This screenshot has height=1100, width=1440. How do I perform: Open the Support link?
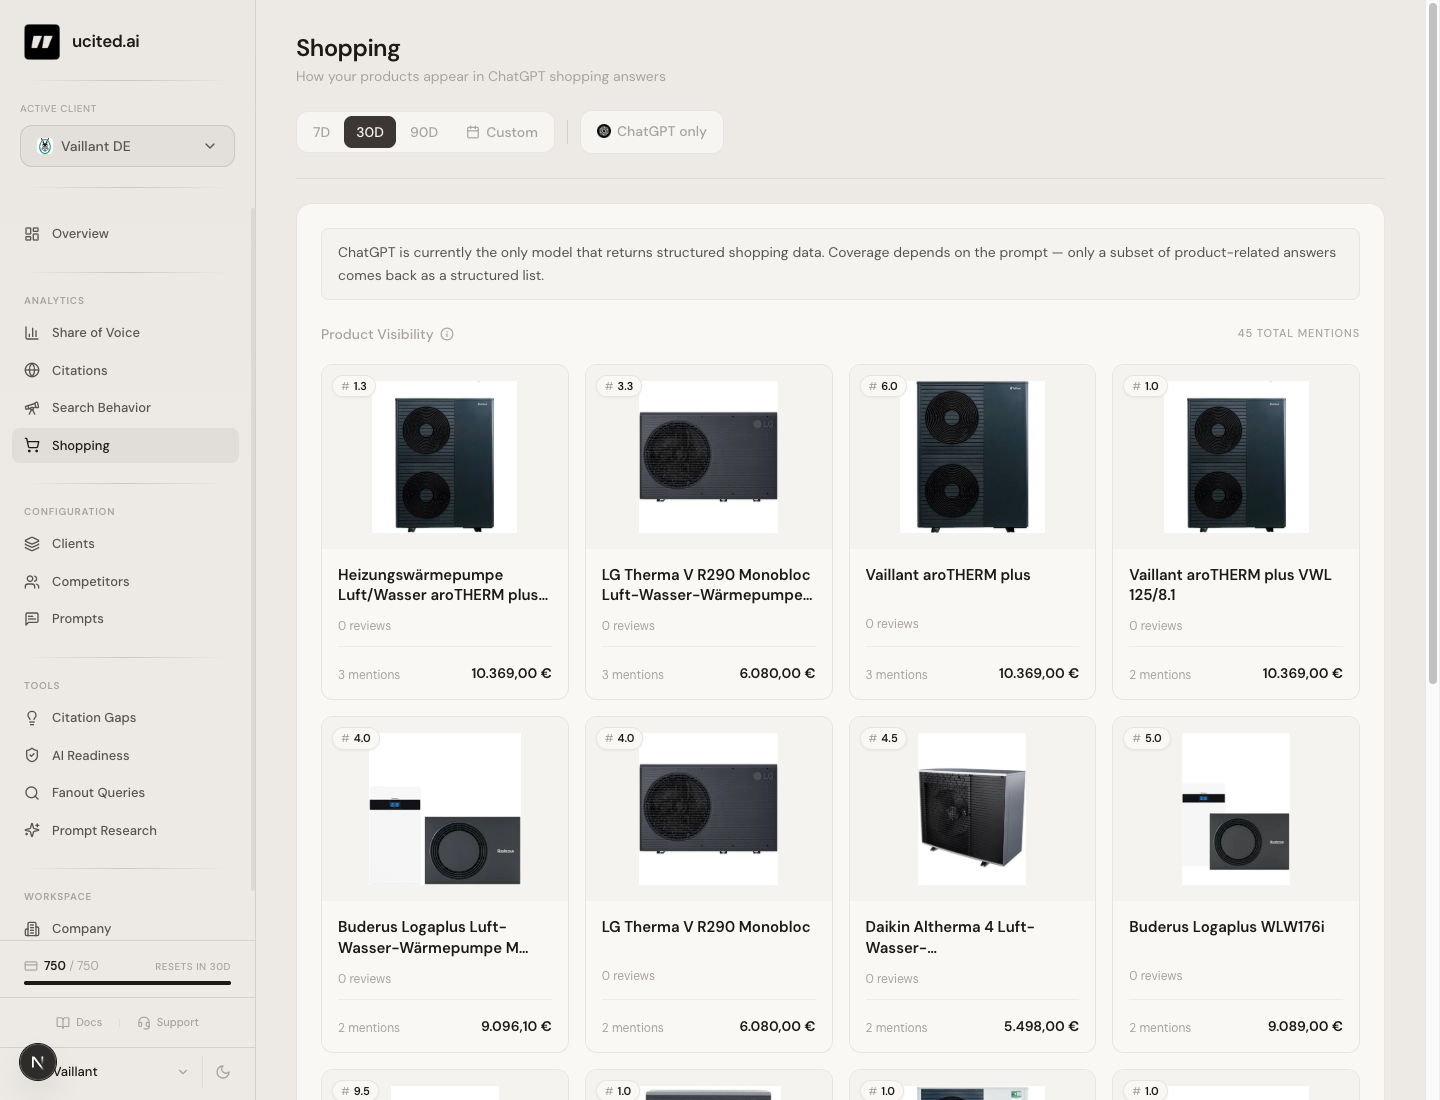click(168, 1023)
